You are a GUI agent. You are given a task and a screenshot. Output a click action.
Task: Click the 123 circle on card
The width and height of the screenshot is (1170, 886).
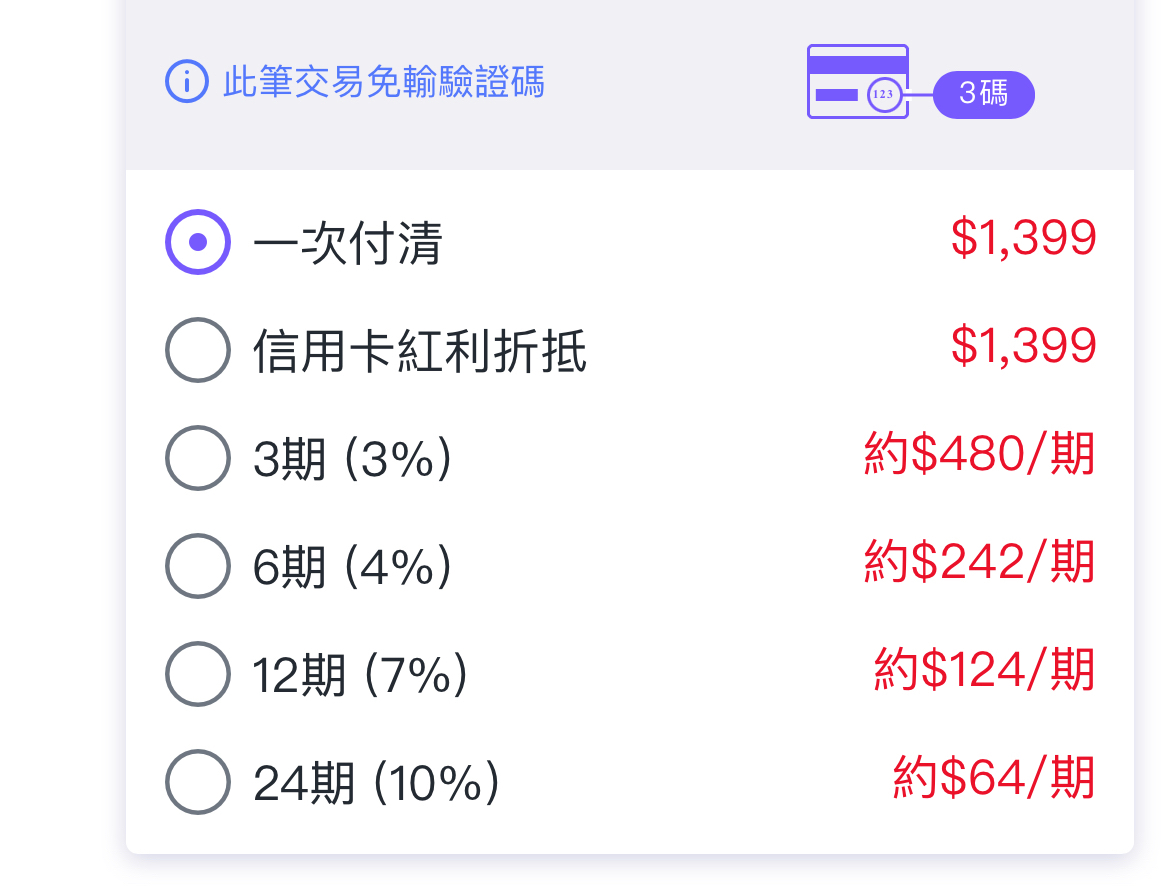pos(884,94)
